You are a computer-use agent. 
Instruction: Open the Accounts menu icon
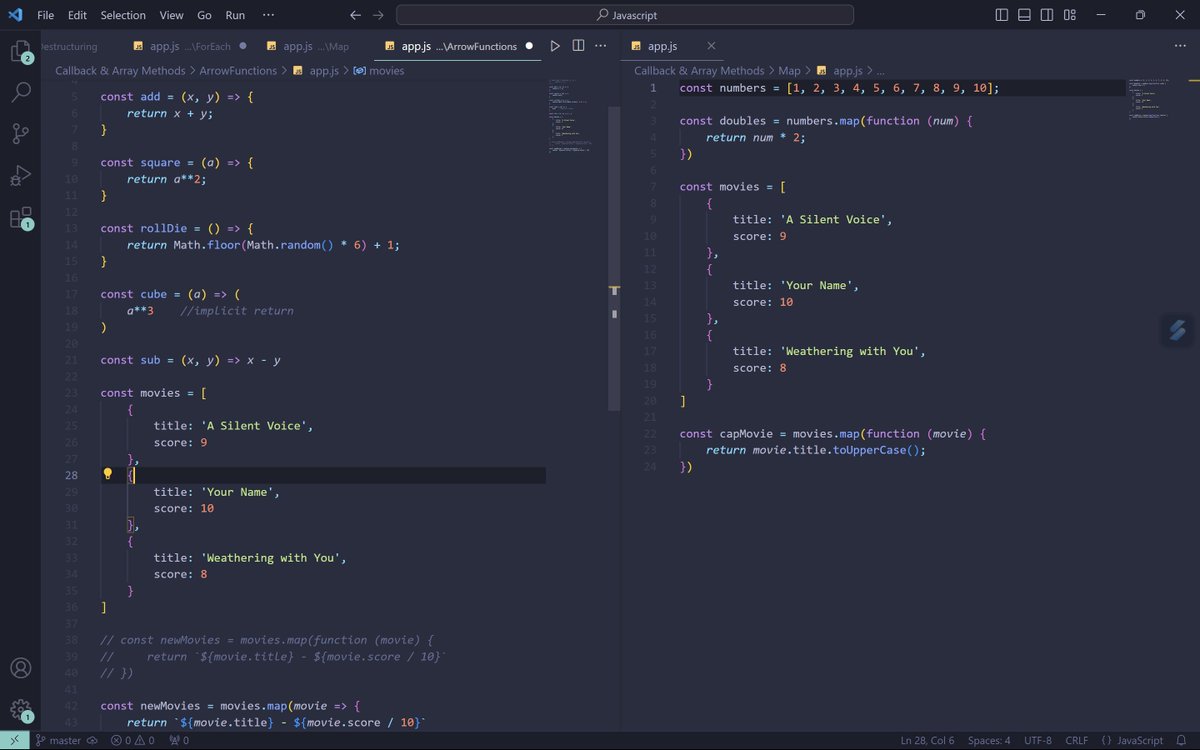pyautogui.click(x=20, y=668)
